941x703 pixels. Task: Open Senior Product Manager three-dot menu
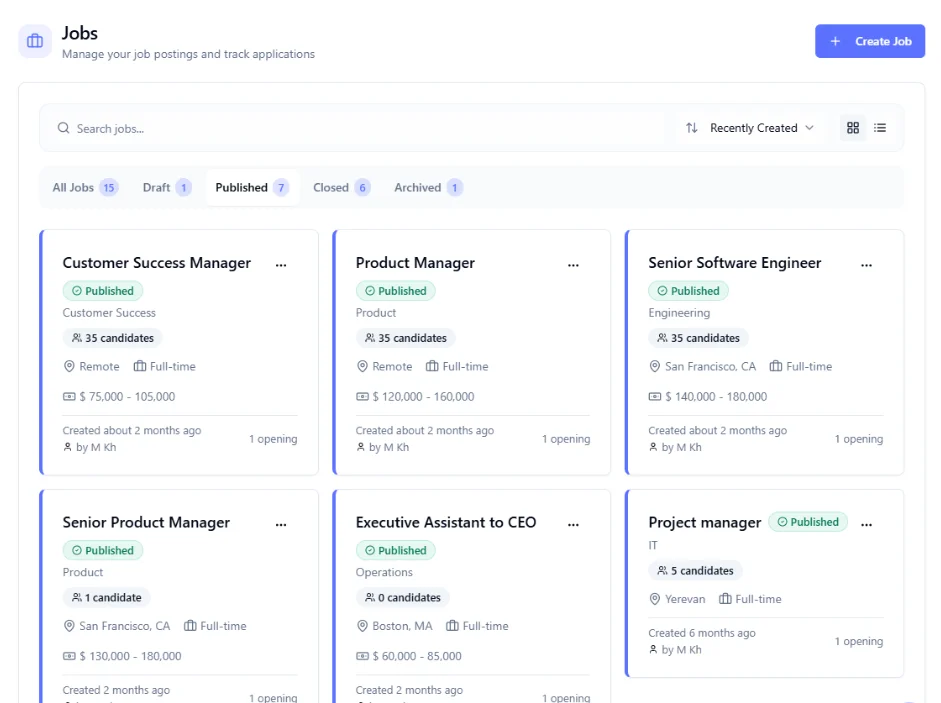point(281,524)
